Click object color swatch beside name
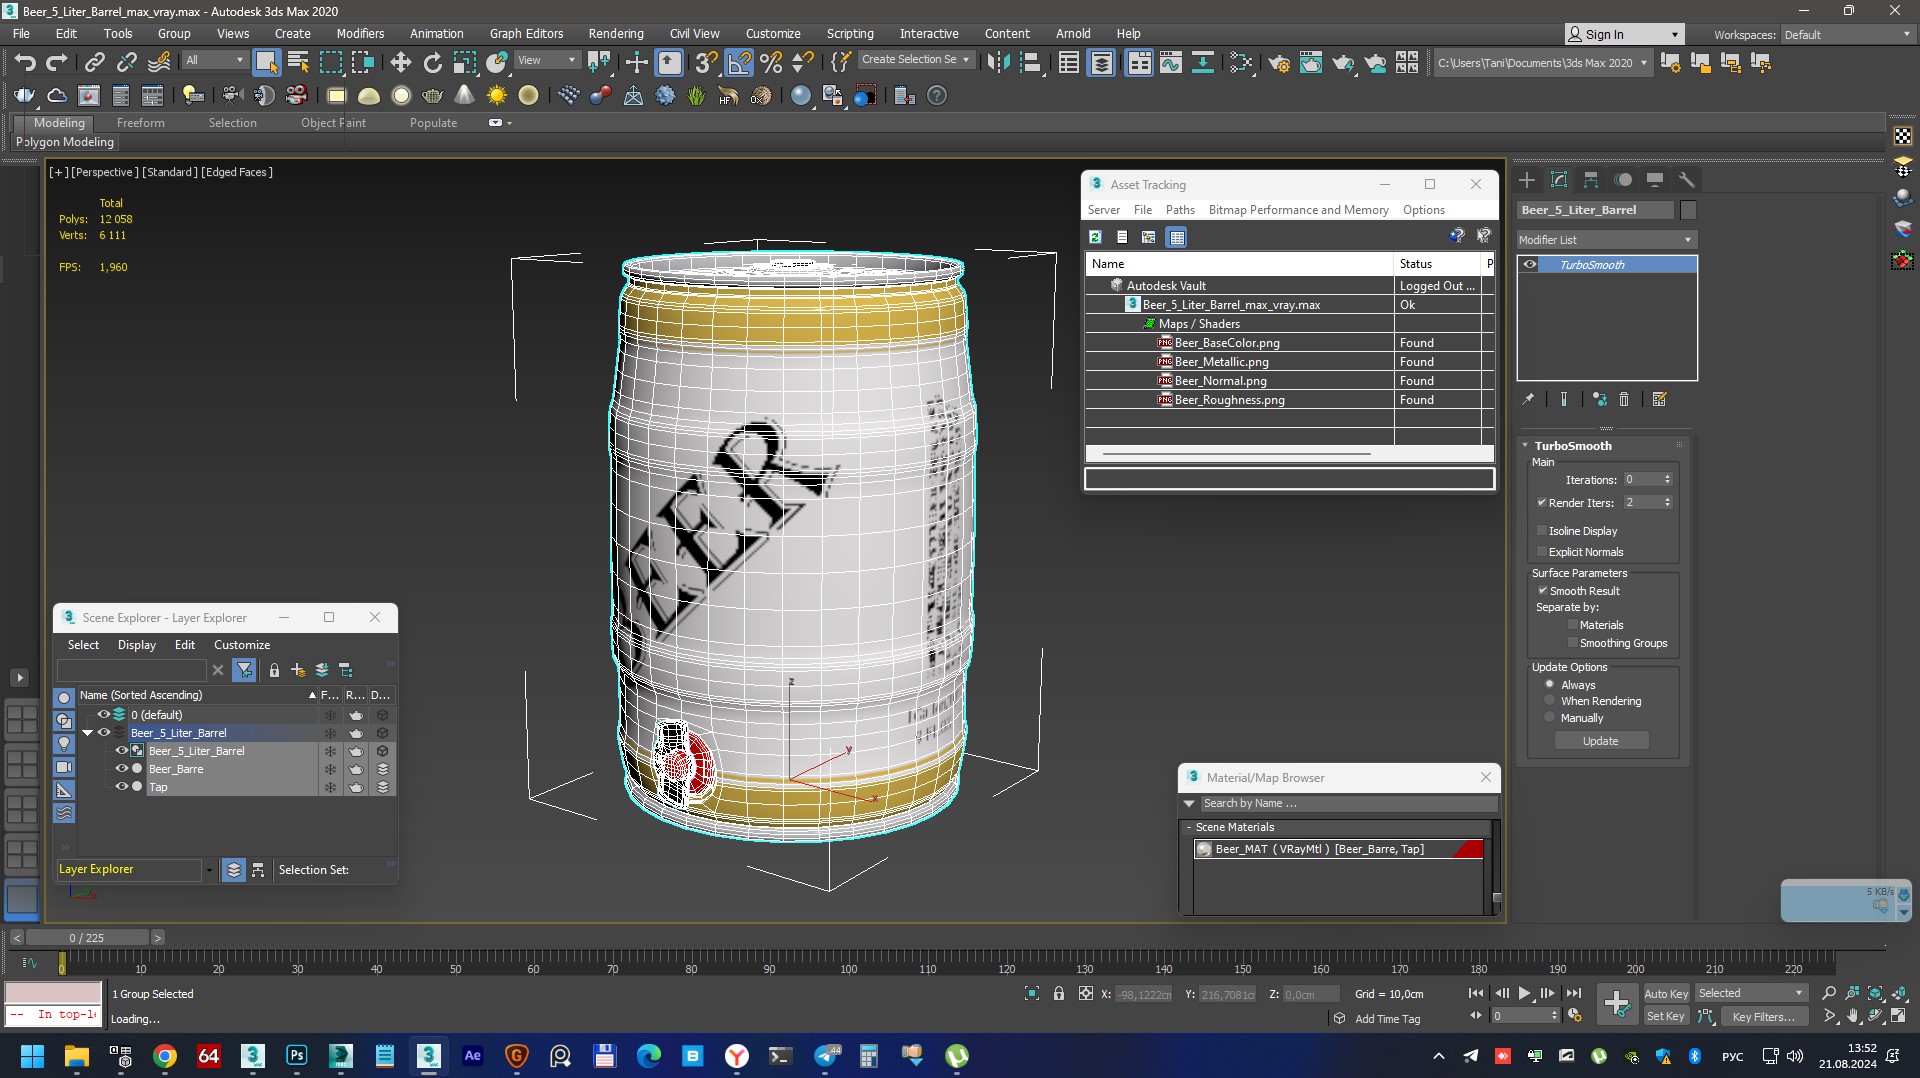1920x1078 pixels. point(1688,210)
